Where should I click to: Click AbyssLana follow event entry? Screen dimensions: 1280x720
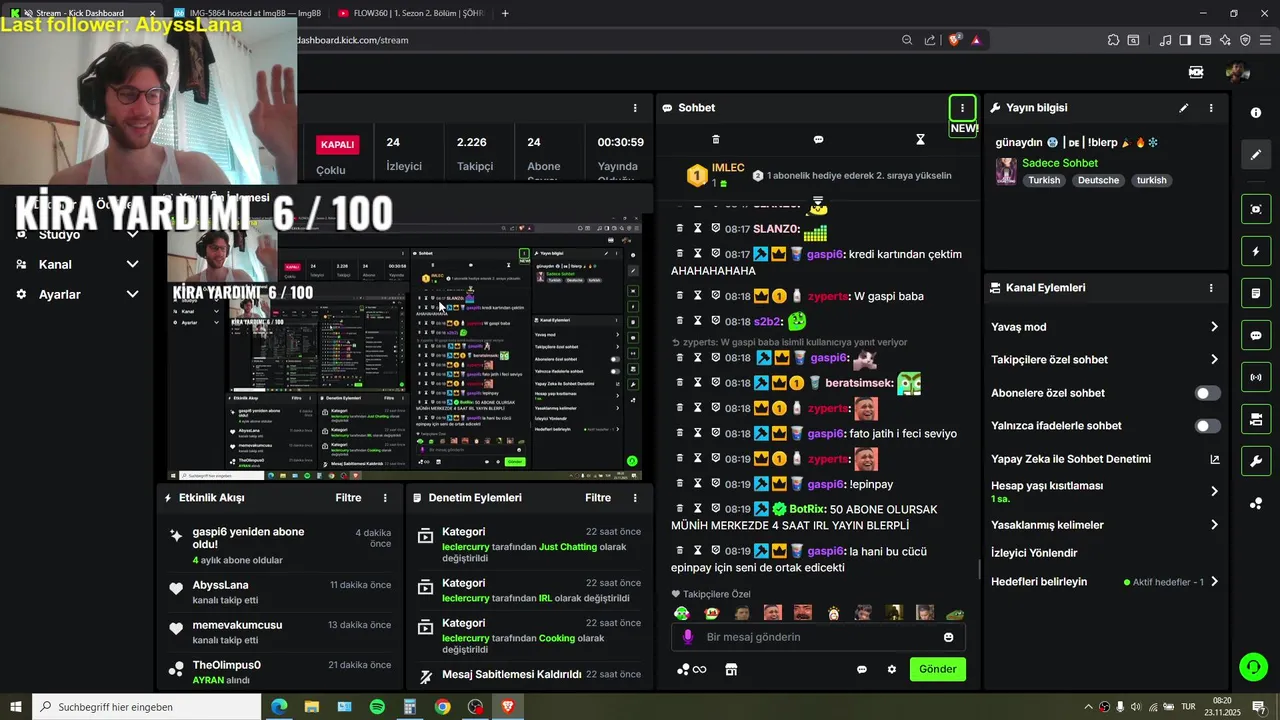pos(280,592)
